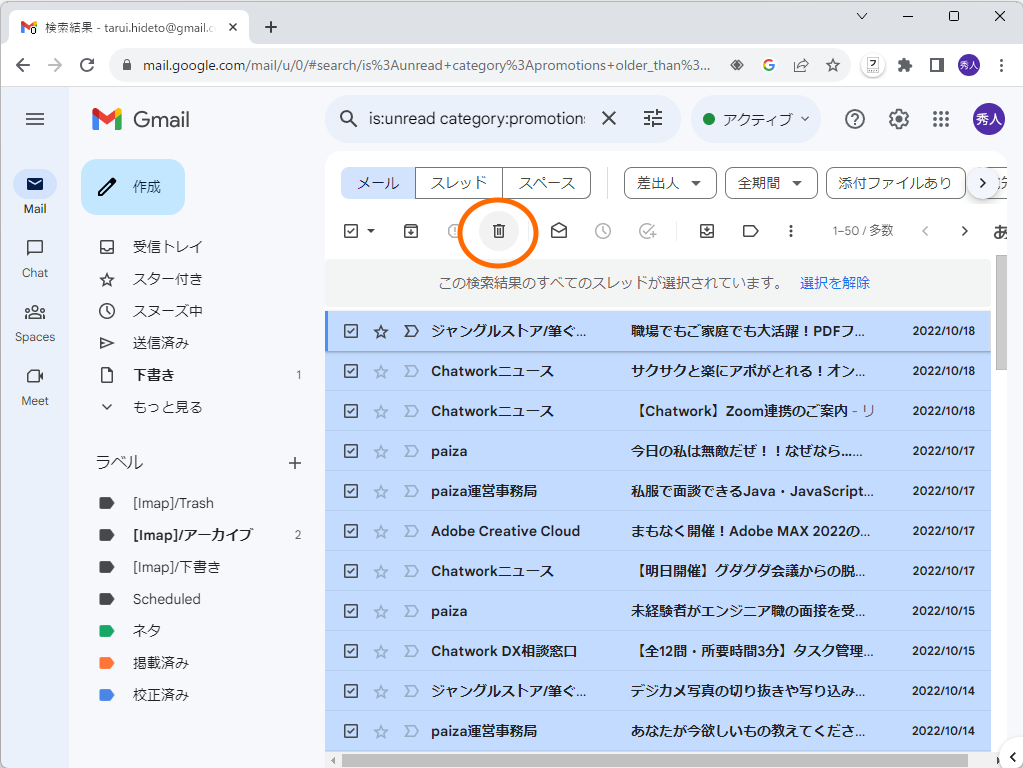1023x768 pixels.
Task: Star the paiza email
Action: coord(380,451)
